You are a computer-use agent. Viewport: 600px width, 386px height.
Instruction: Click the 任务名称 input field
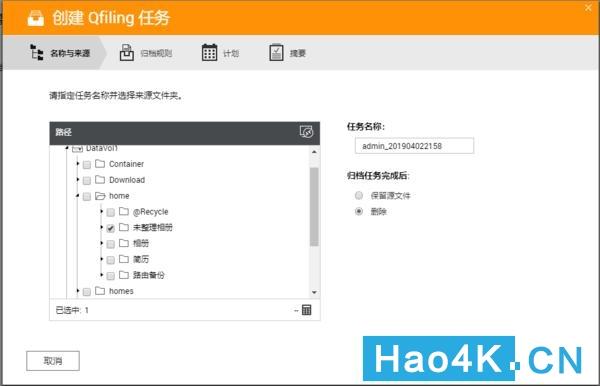tap(414, 146)
